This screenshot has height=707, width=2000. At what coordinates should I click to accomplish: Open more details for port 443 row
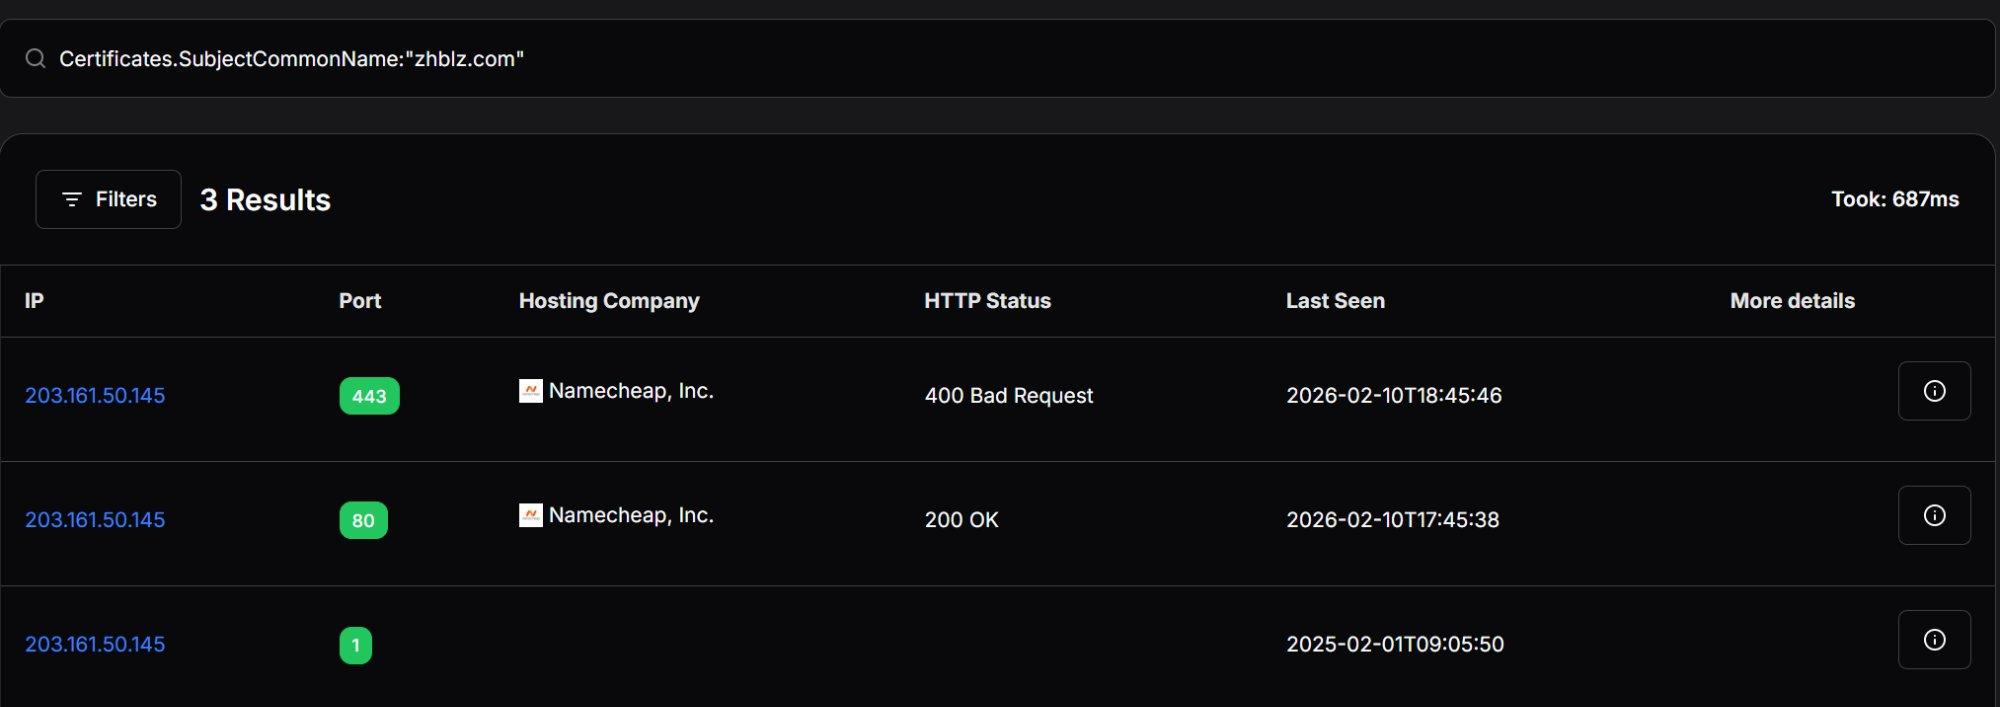[x=1933, y=391]
